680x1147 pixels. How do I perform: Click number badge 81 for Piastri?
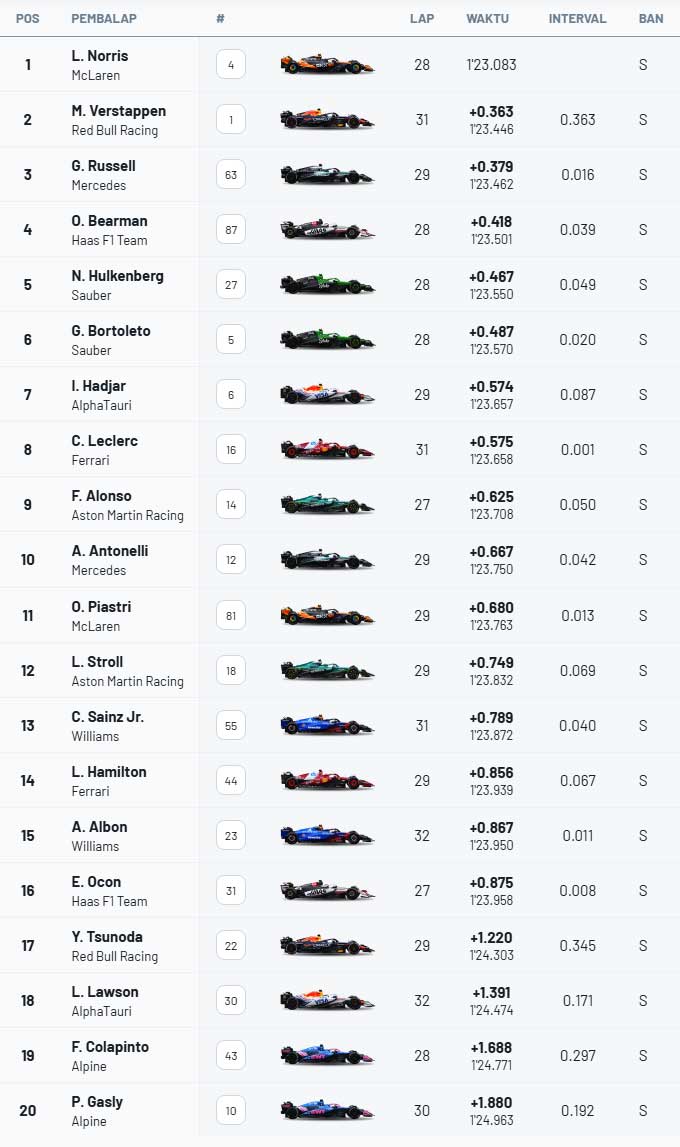click(231, 615)
